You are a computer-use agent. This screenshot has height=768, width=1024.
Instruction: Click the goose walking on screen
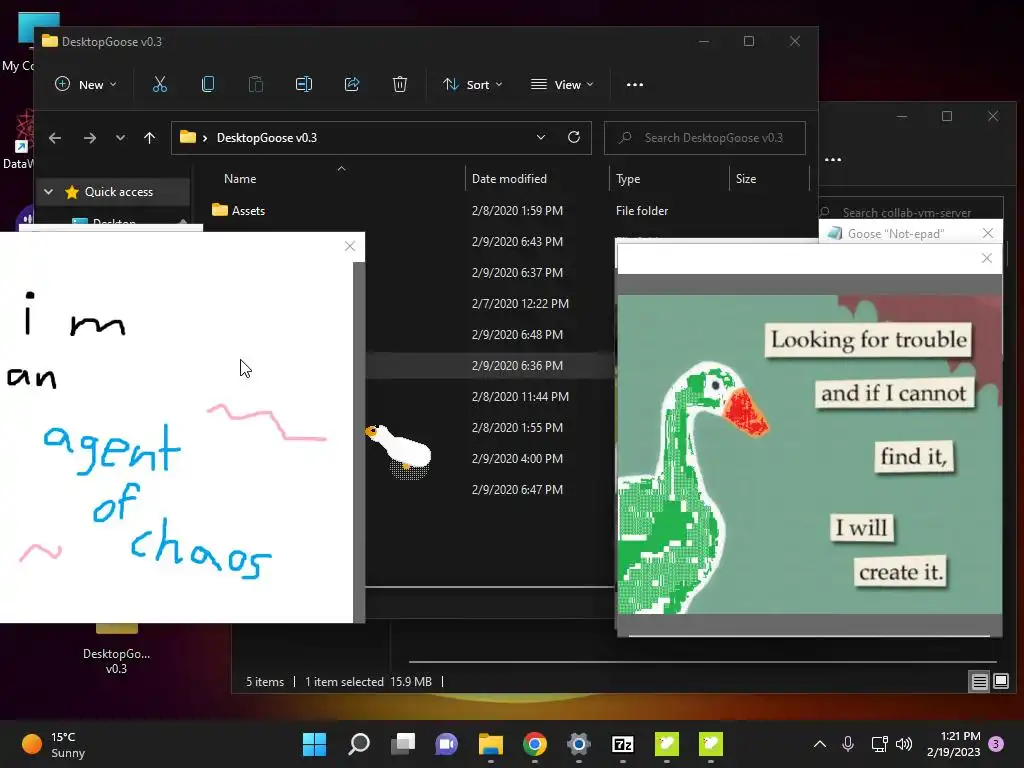point(400,450)
